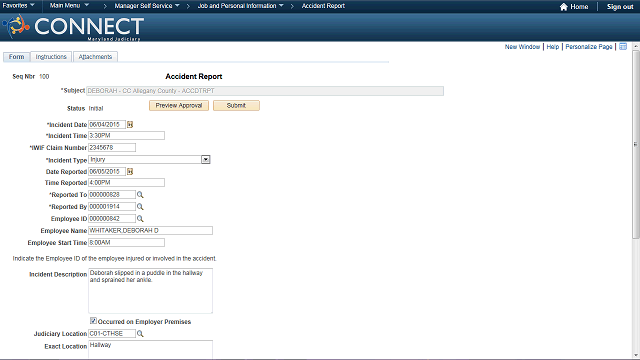Screen dimensions: 640x360
Task: Switch to the Attachments tab
Action: tap(95, 57)
